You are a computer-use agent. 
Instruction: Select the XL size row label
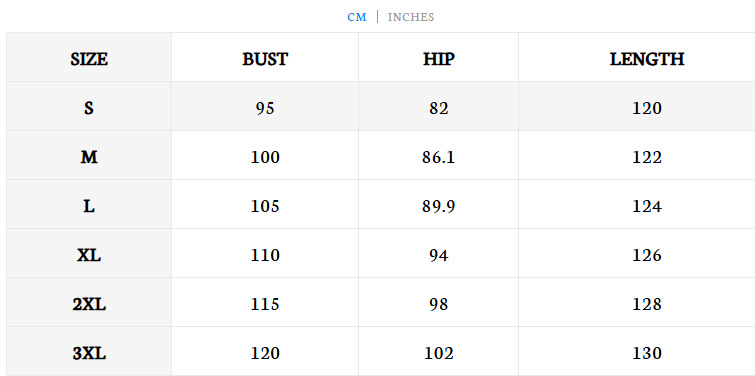point(89,254)
